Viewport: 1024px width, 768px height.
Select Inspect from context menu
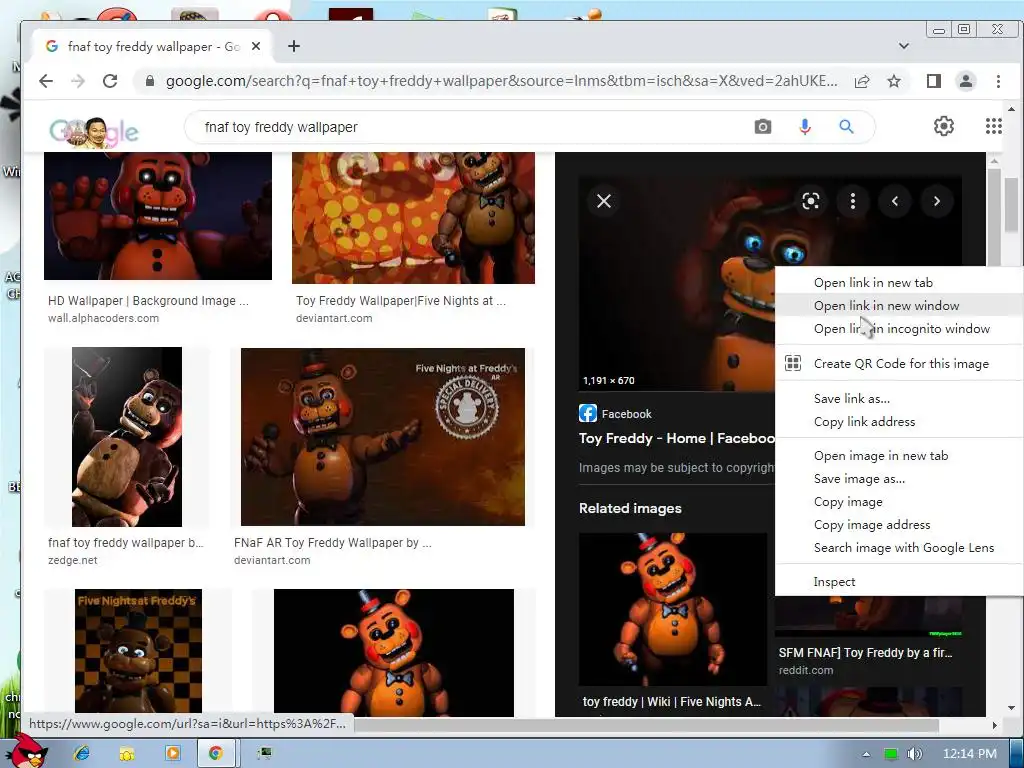[899, 582]
